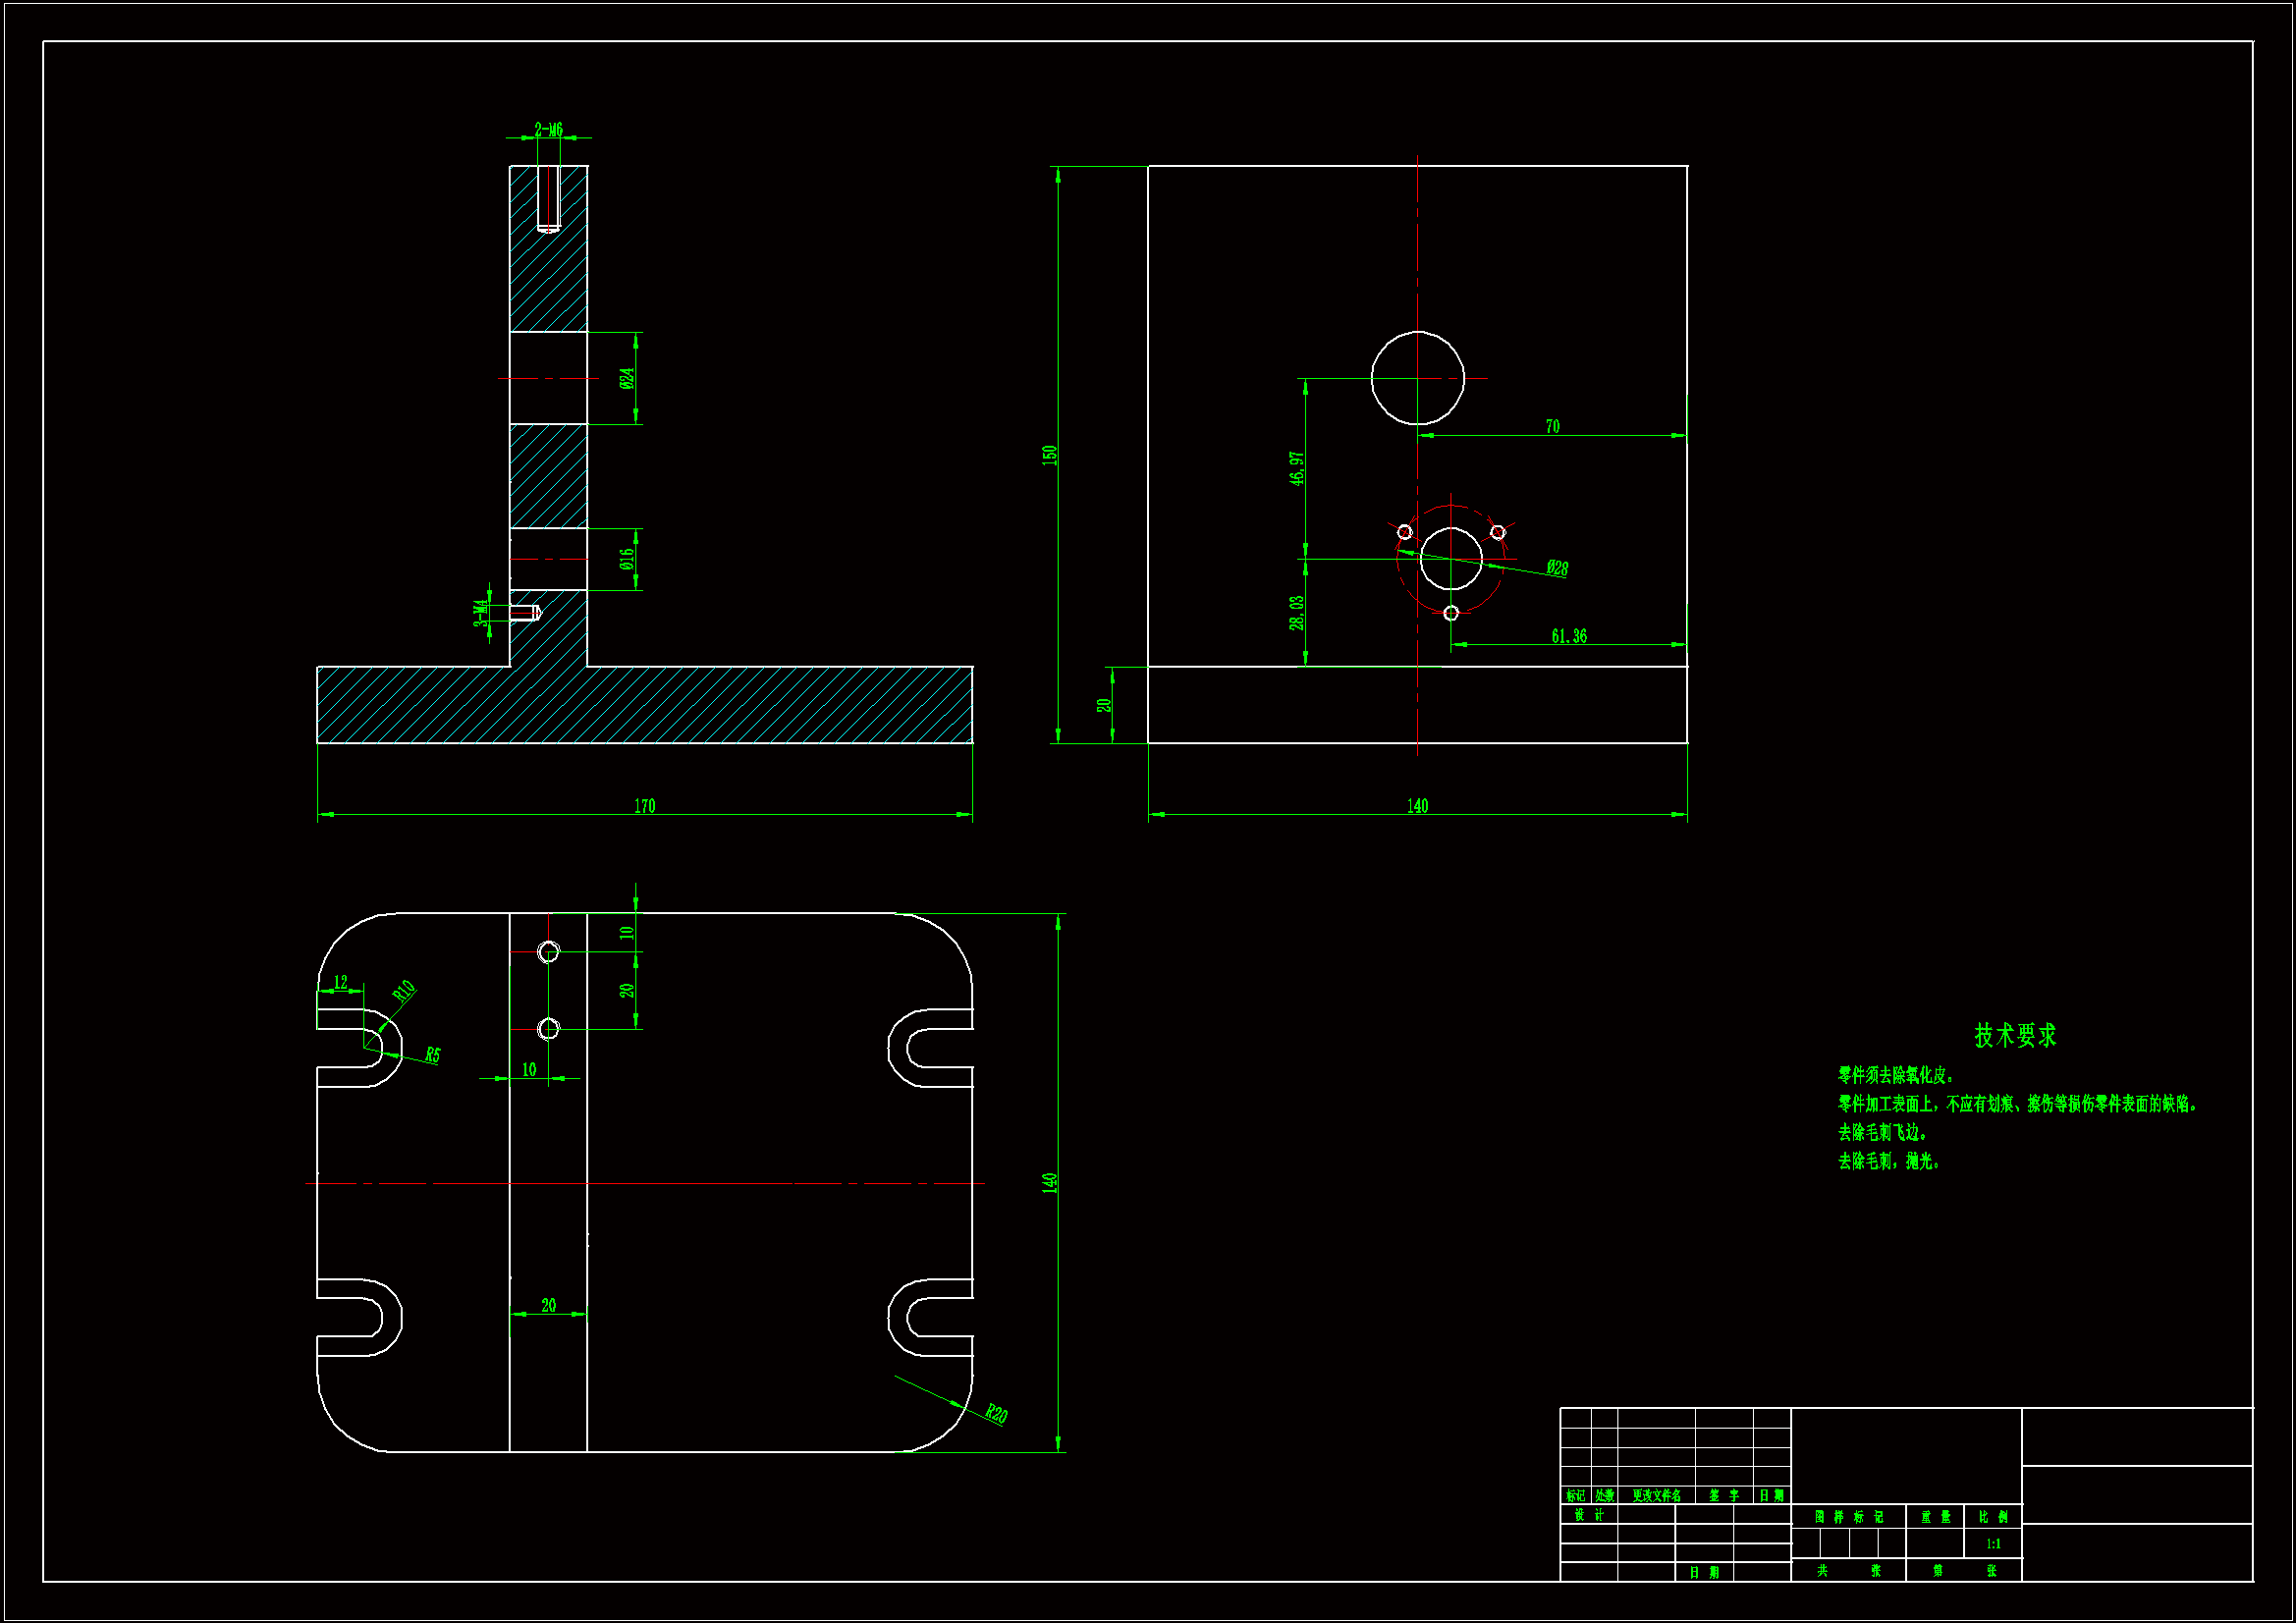2296x1623 pixels.
Task: Click the R10 slot radius label
Action: click(404, 991)
